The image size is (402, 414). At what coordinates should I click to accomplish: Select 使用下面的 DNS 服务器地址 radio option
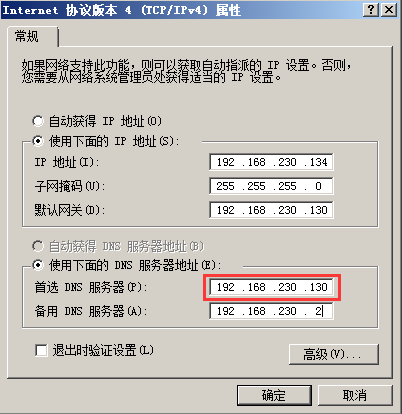coord(38,265)
